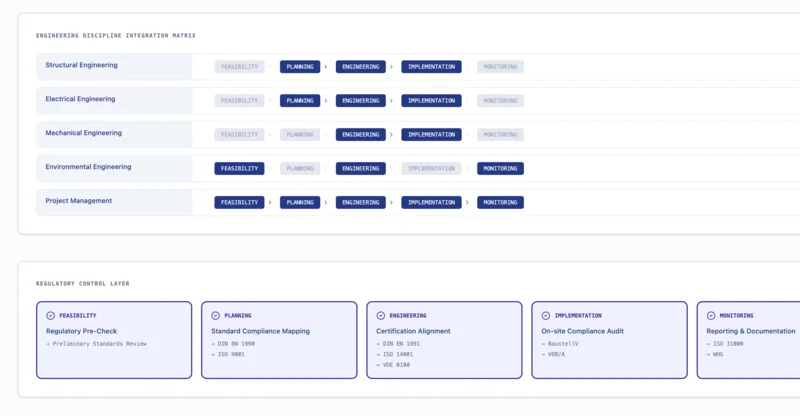Click the check icon on Implementation card
Viewport: 800px width, 416px height.
pos(545,316)
